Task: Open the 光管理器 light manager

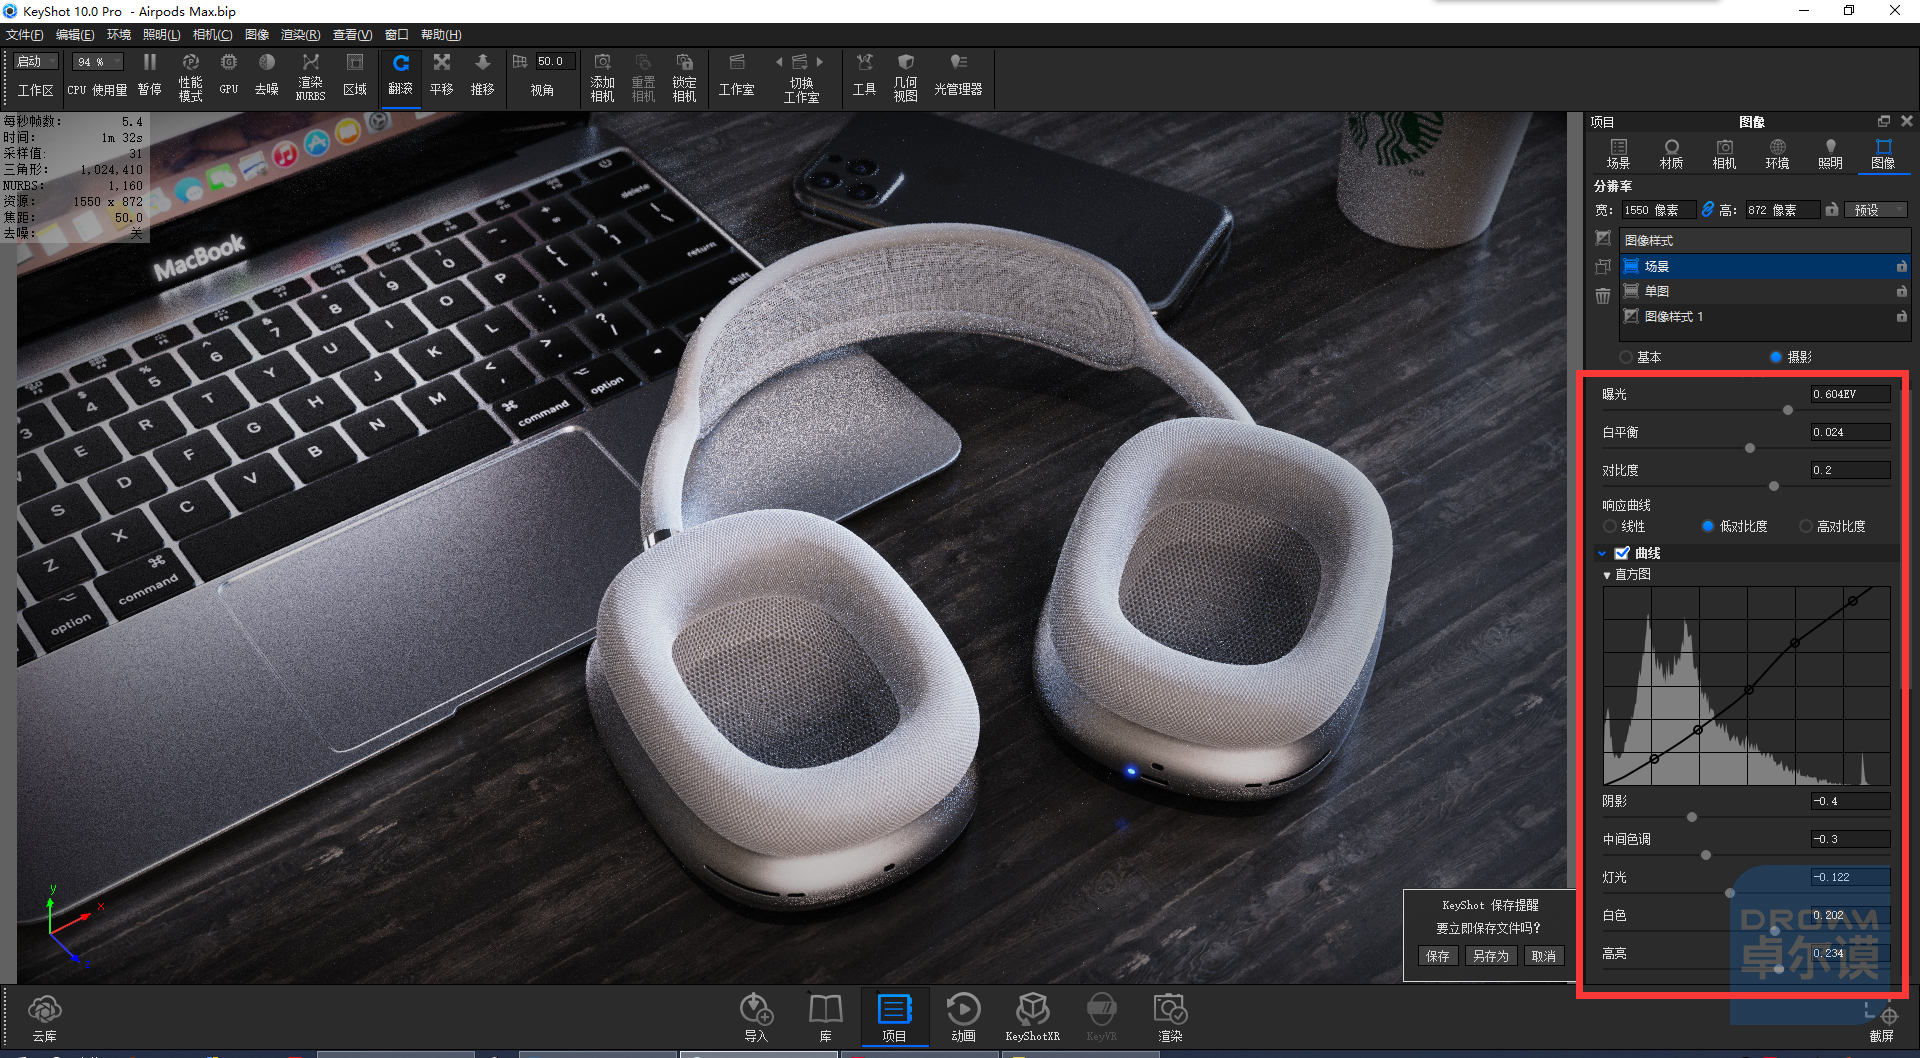Action: [x=958, y=63]
